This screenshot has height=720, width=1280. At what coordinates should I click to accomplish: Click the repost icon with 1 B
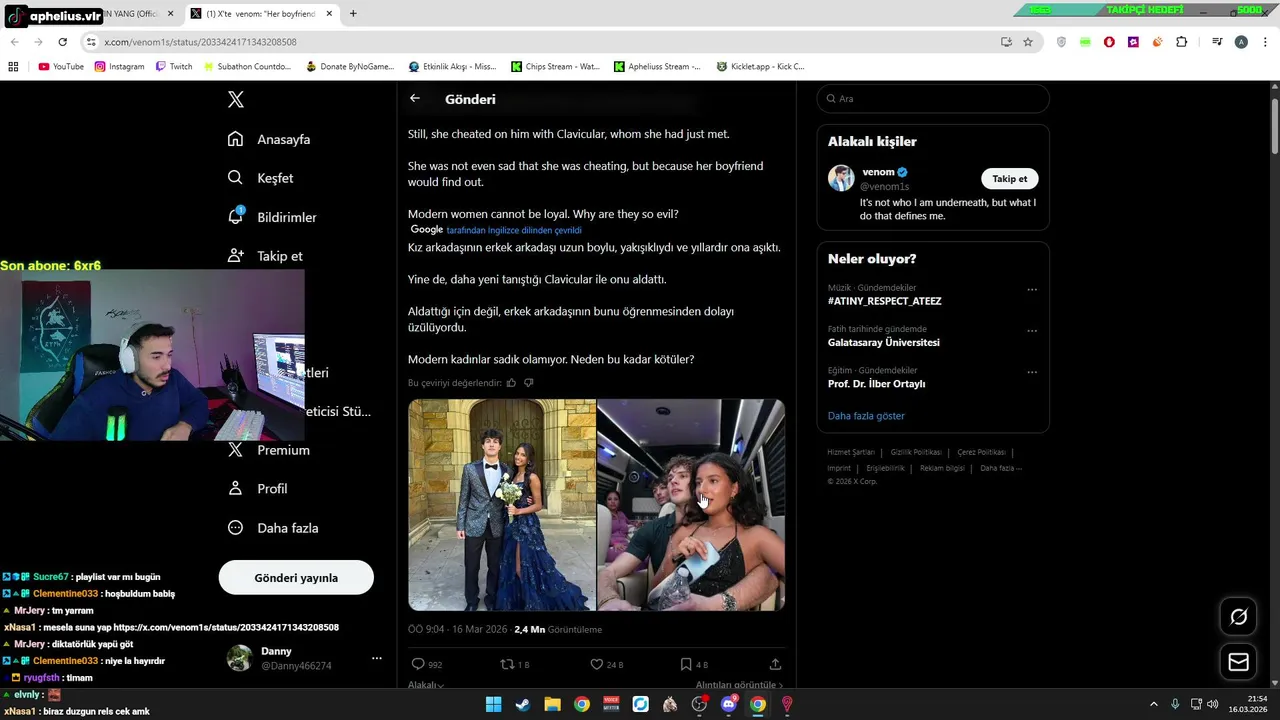click(x=507, y=664)
